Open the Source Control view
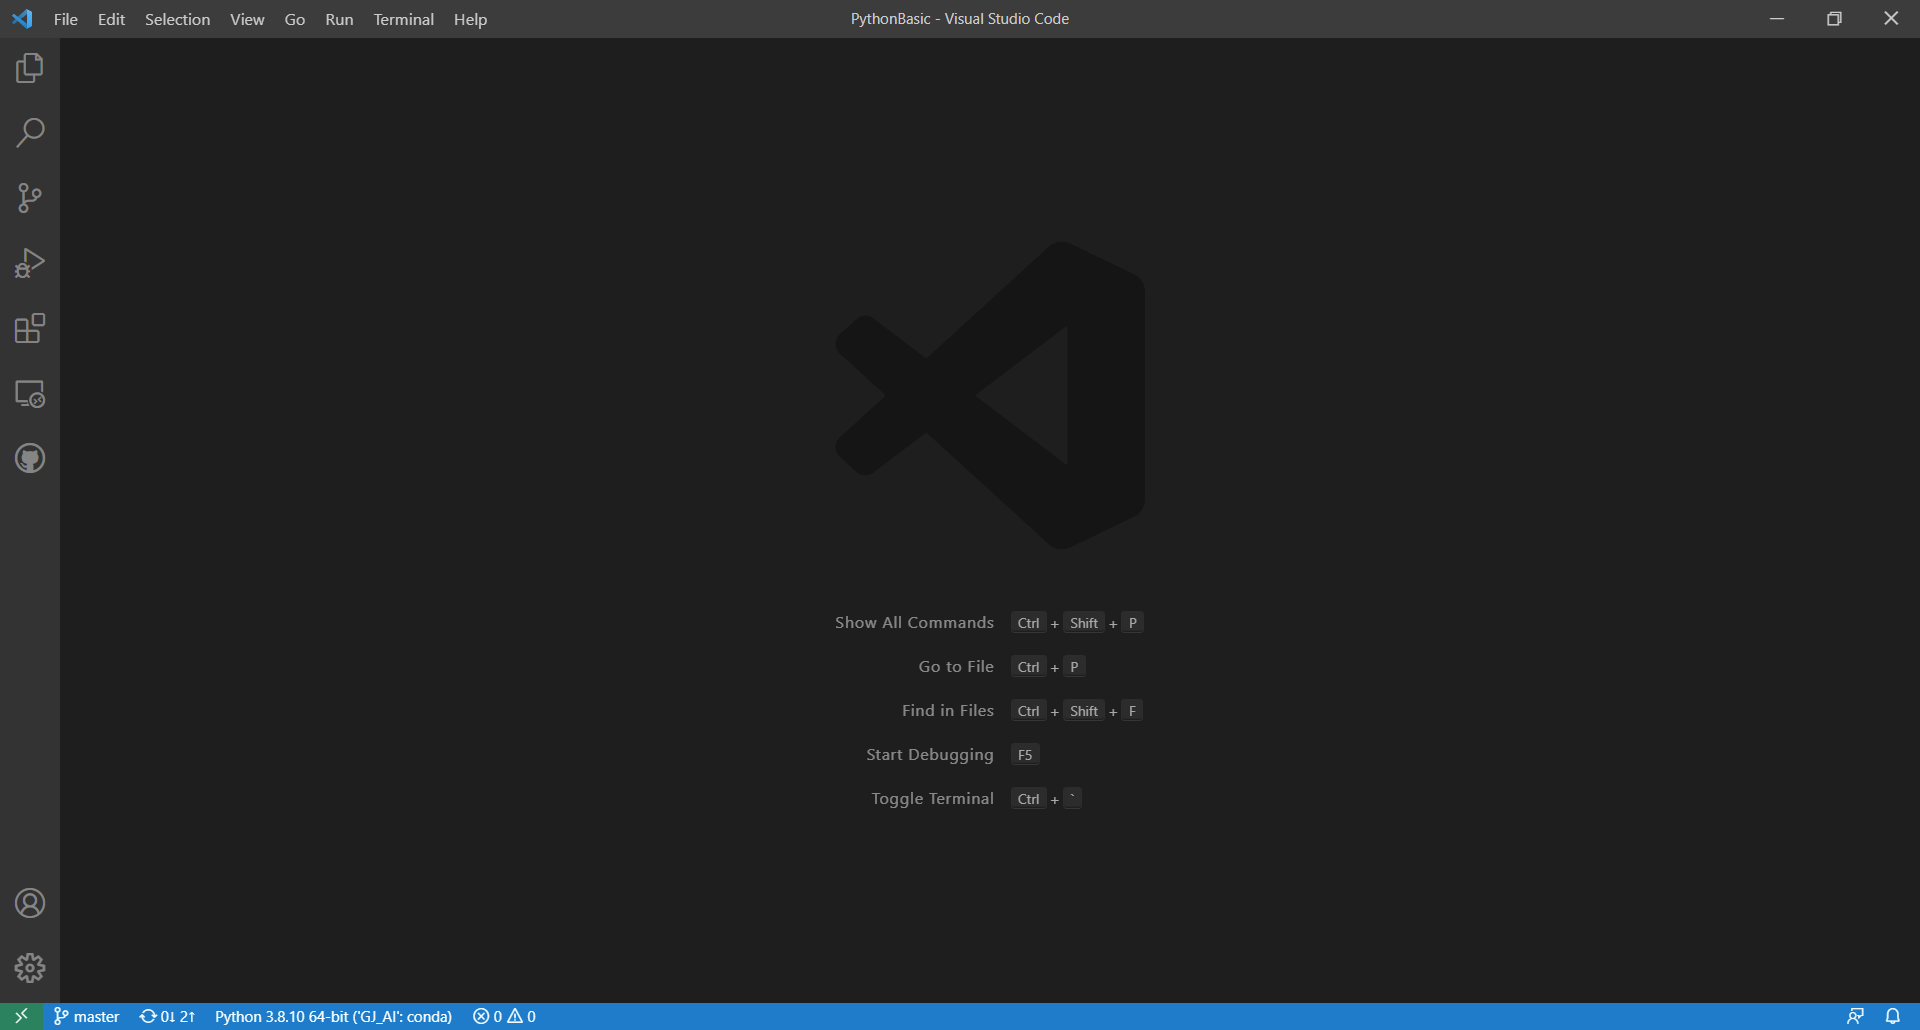 pyautogui.click(x=30, y=198)
